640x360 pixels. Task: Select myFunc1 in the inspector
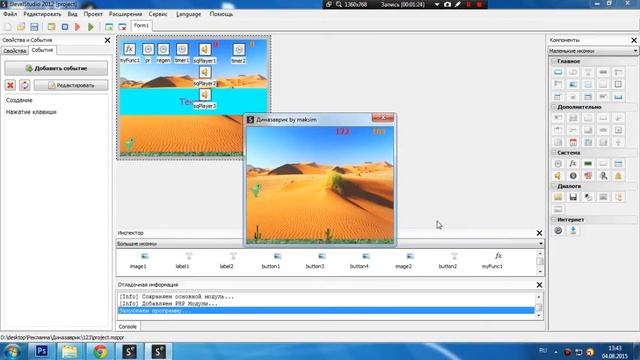492,261
